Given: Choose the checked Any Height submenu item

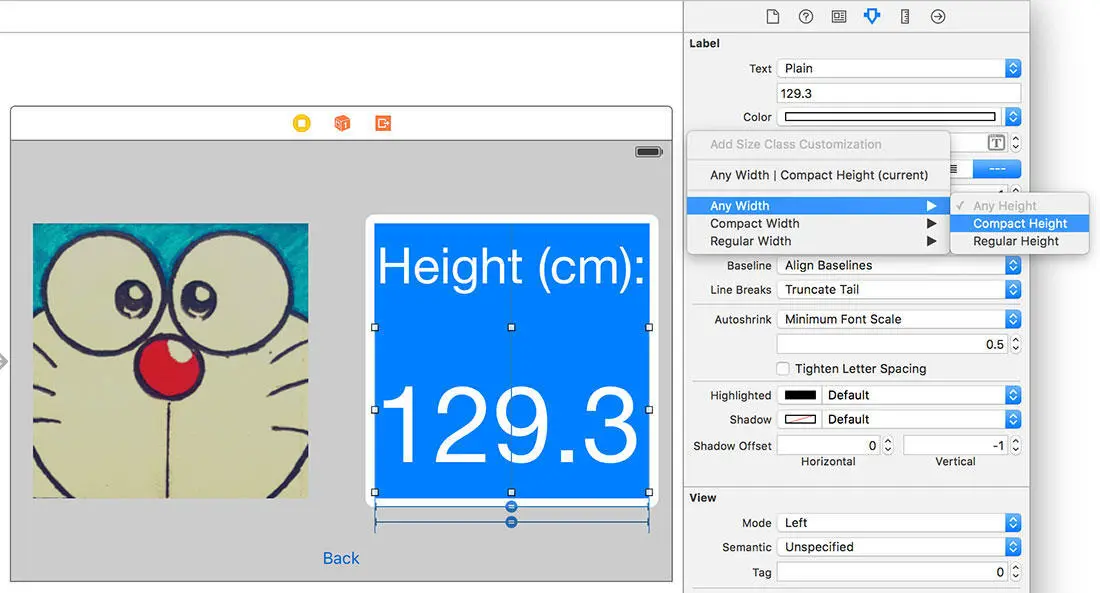Looking at the screenshot, I should [x=1019, y=206].
